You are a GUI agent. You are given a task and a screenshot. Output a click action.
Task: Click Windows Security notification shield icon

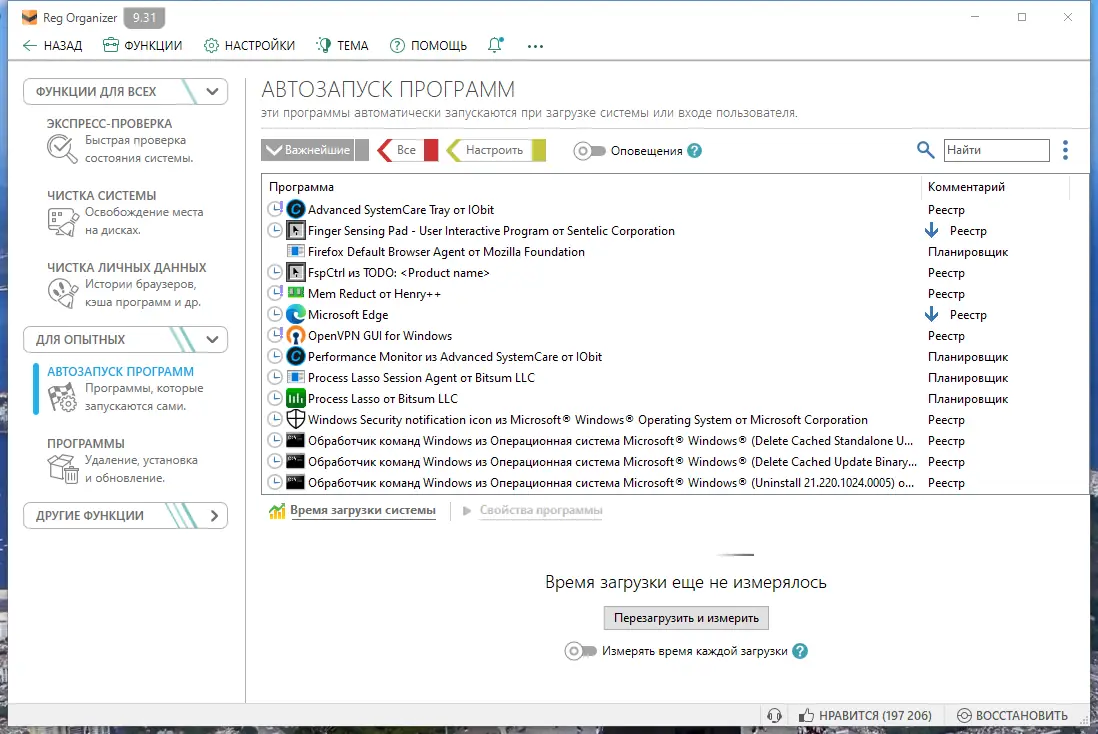click(296, 420)
